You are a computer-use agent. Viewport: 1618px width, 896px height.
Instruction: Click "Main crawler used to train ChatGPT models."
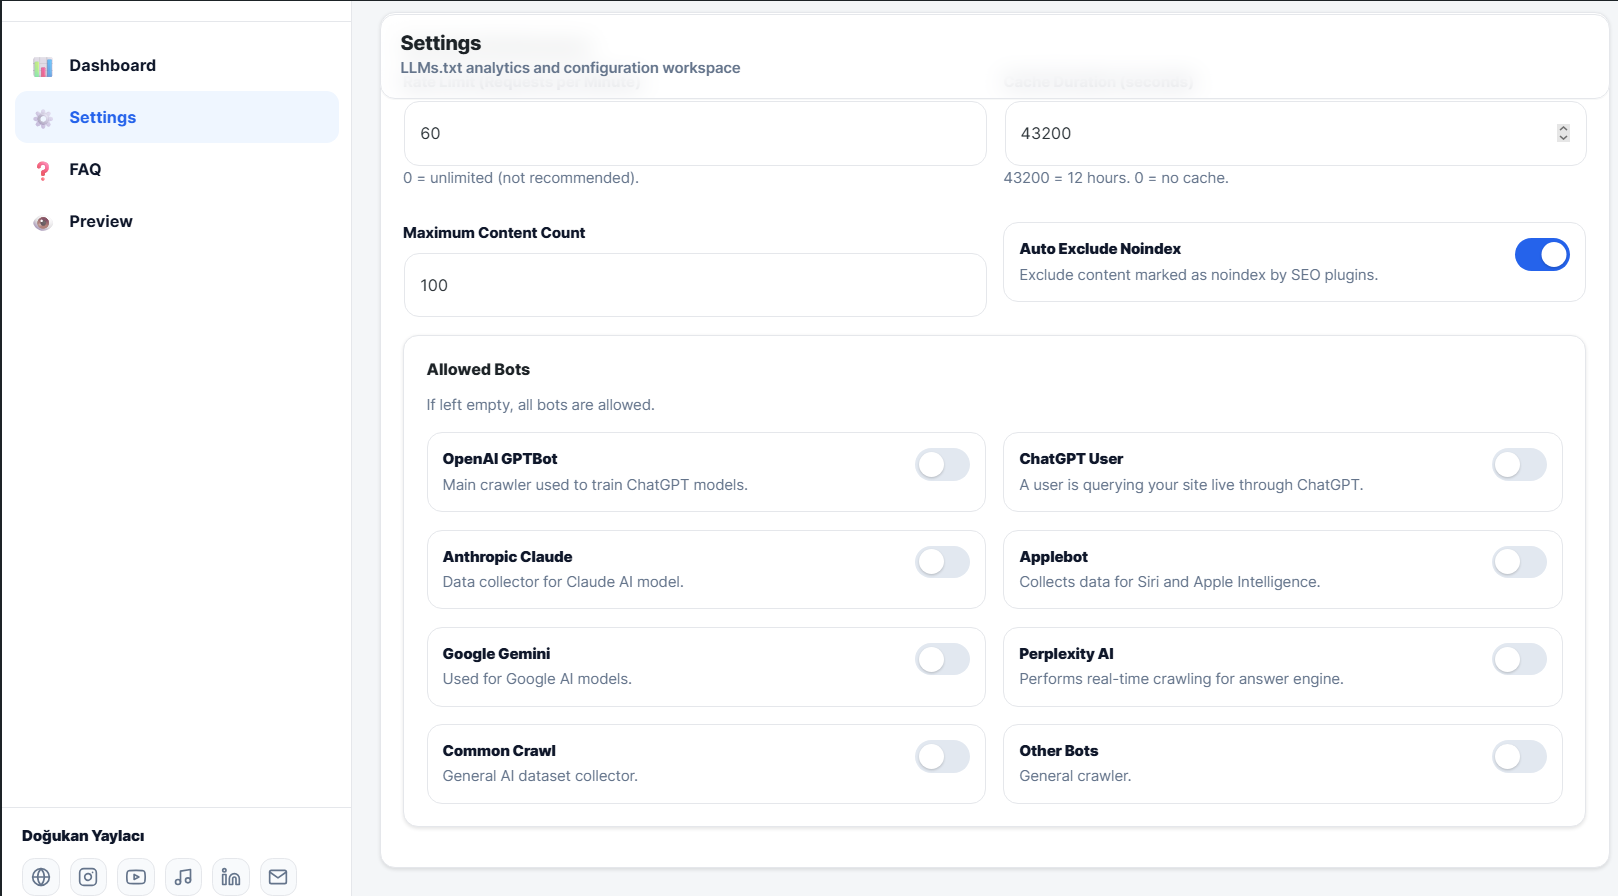point(595,485)
